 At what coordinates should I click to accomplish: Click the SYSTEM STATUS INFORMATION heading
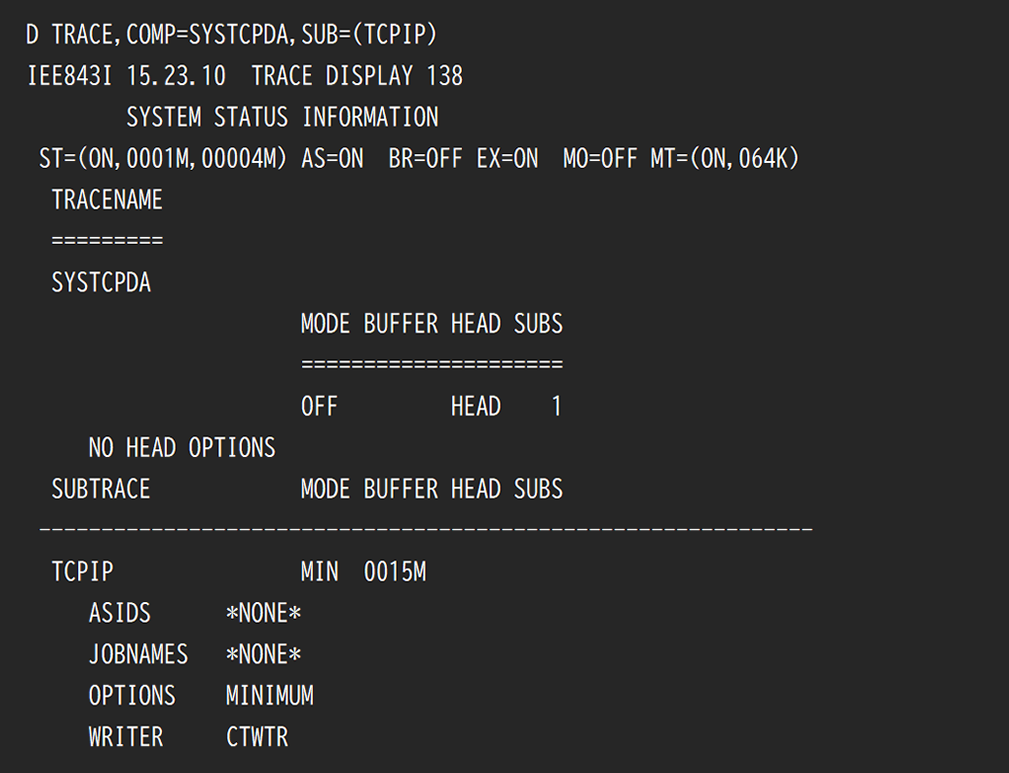click(282, 117)
